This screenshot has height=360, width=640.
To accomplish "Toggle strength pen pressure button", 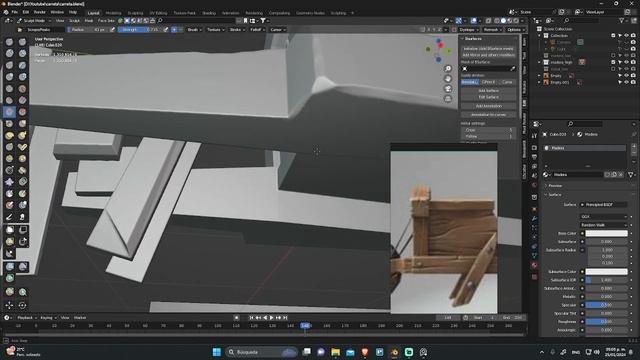I will (166, 29).
